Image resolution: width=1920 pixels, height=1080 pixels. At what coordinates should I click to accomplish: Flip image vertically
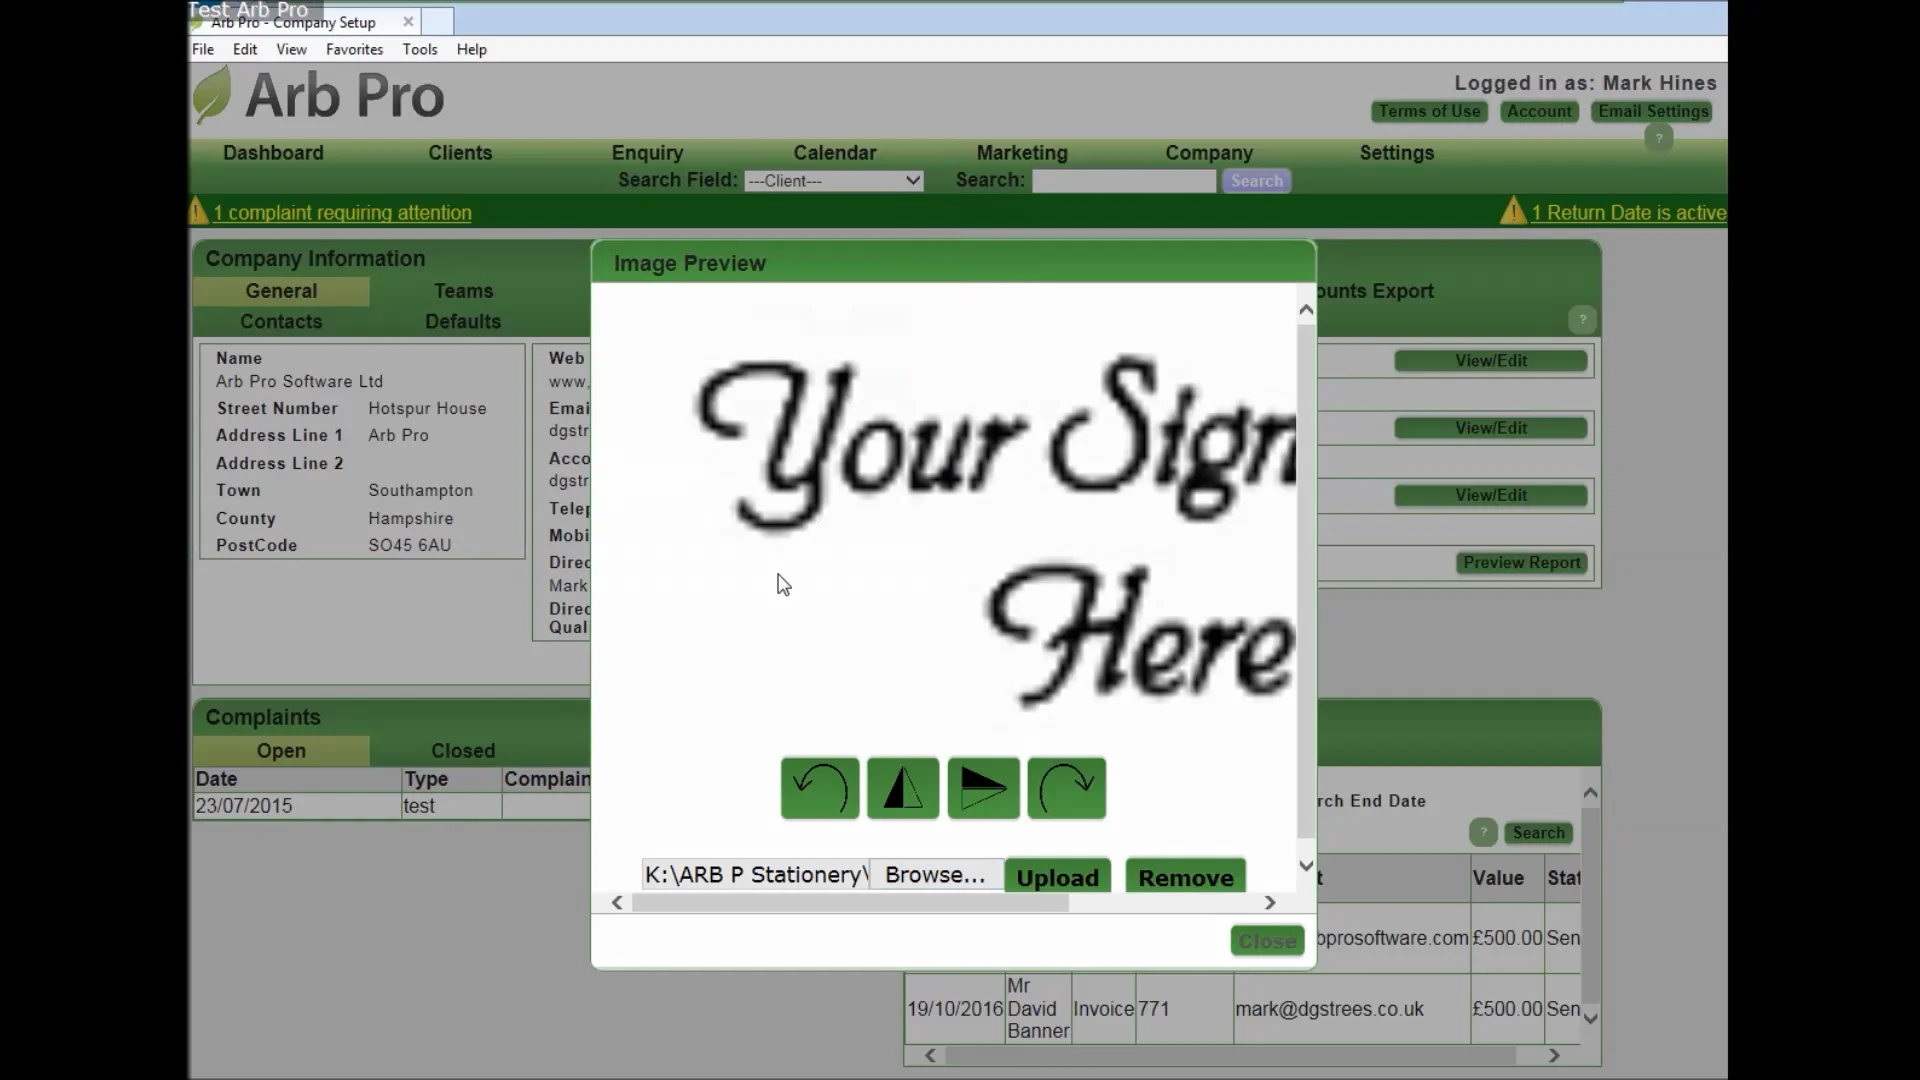(x=983, y=788)
